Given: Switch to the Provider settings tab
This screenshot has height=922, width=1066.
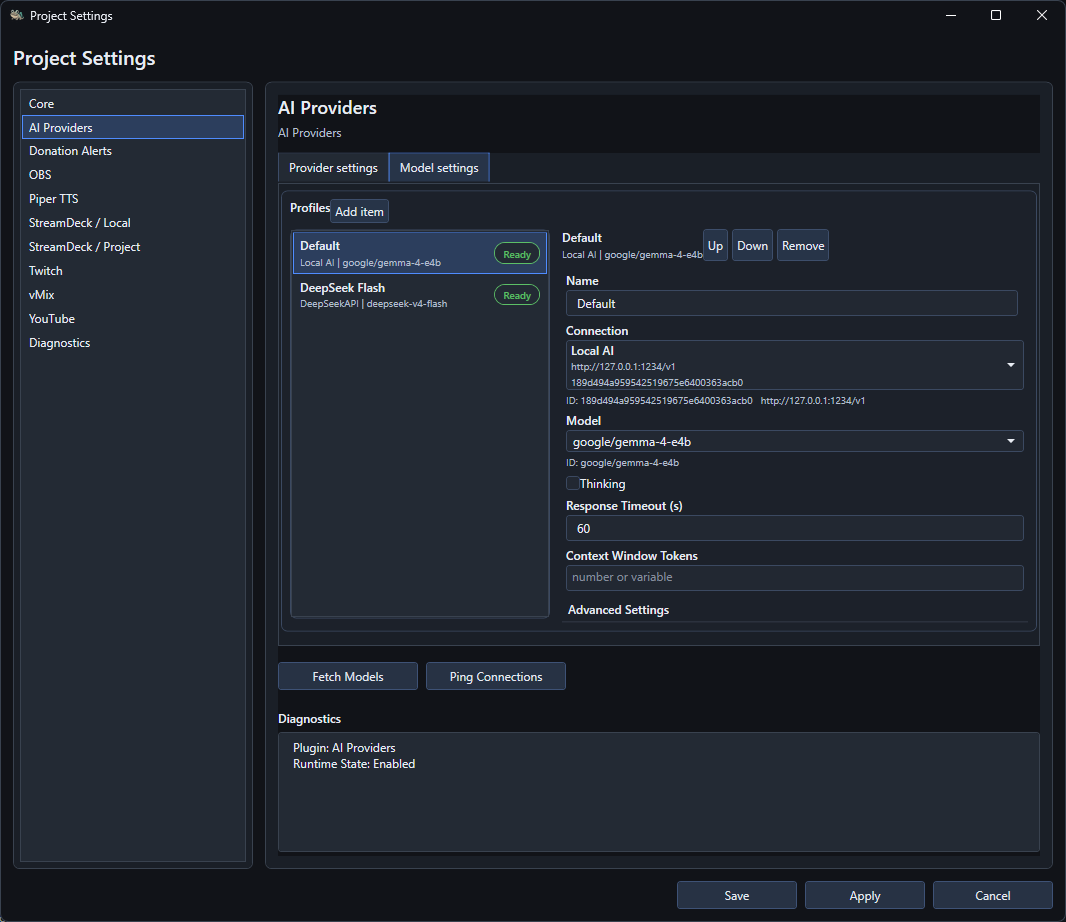Looking at the screenshot, I should [x=333, y=167].
